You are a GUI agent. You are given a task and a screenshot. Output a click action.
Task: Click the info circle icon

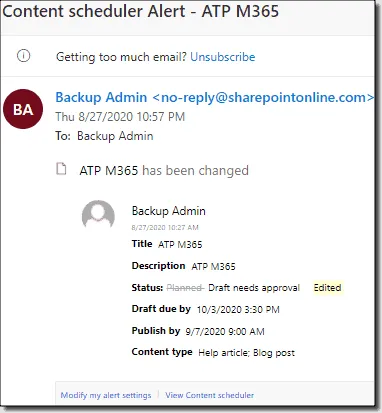point(23,56)
